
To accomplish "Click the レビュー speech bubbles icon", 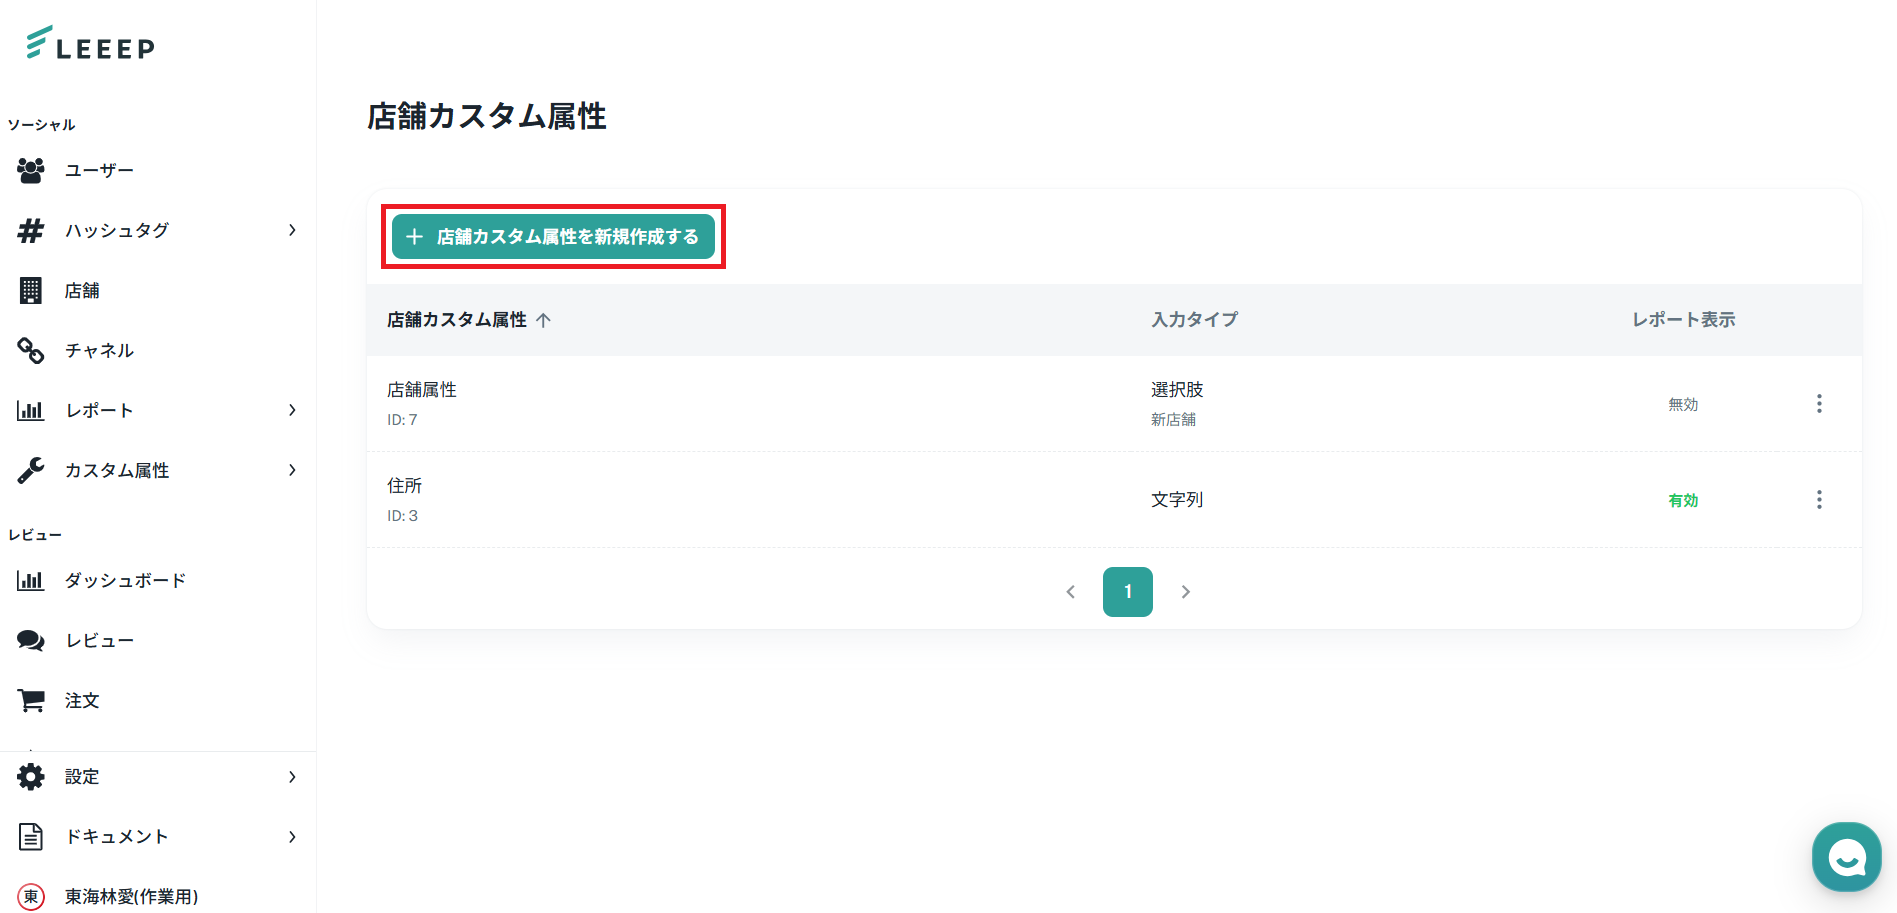I will (x=31, y=641).
